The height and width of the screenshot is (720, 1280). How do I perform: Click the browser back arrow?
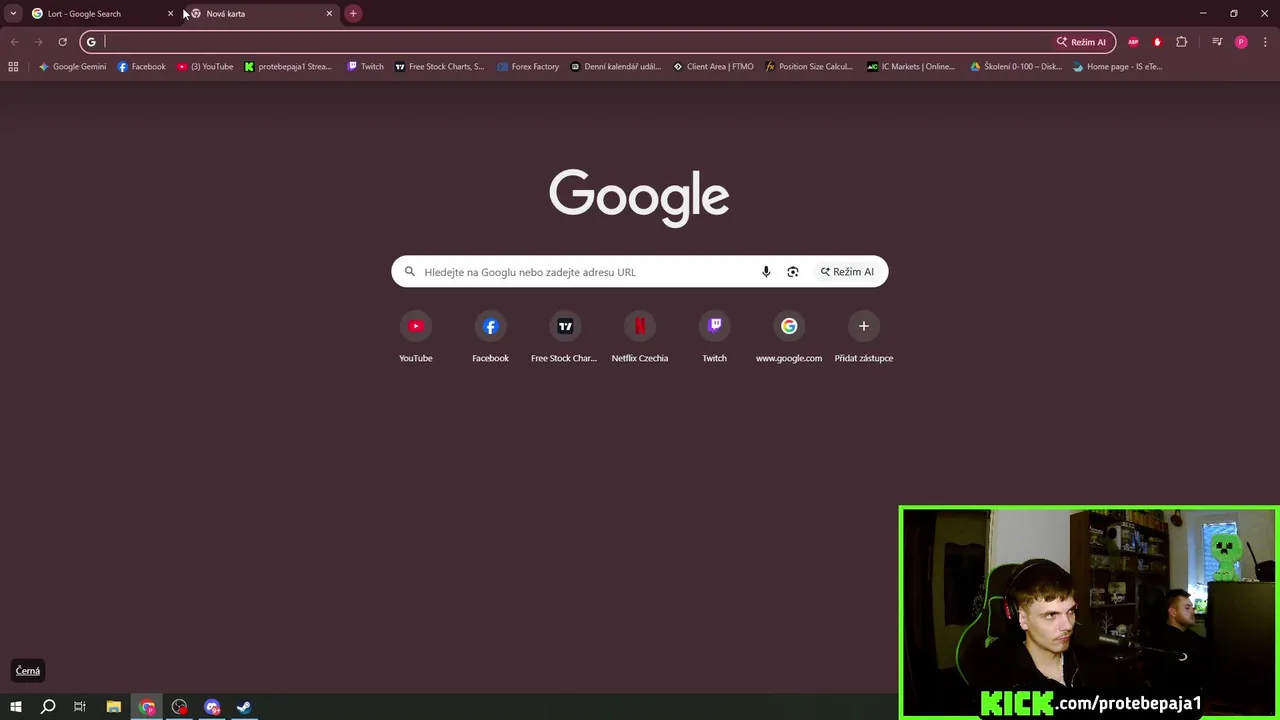tap(14, 42)
